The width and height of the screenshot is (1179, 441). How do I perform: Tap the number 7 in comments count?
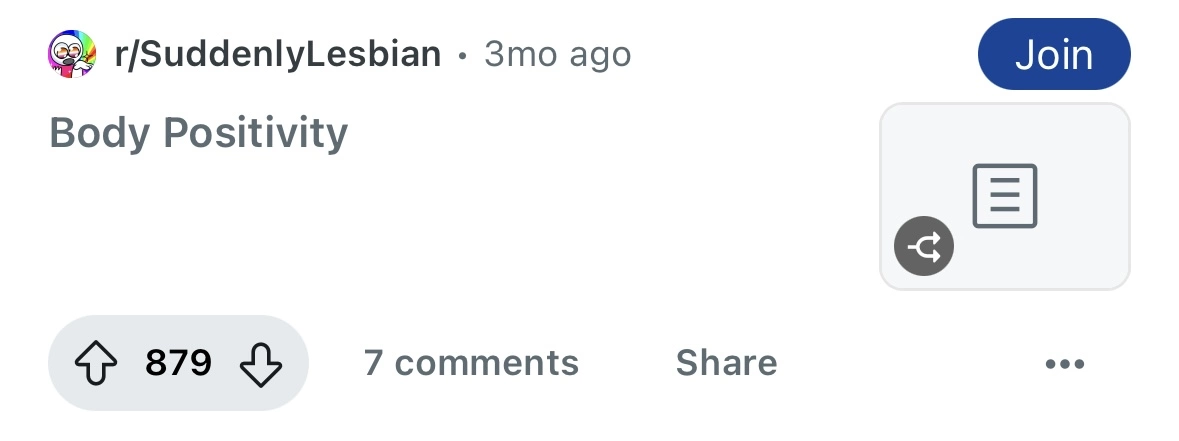(373, 362)
